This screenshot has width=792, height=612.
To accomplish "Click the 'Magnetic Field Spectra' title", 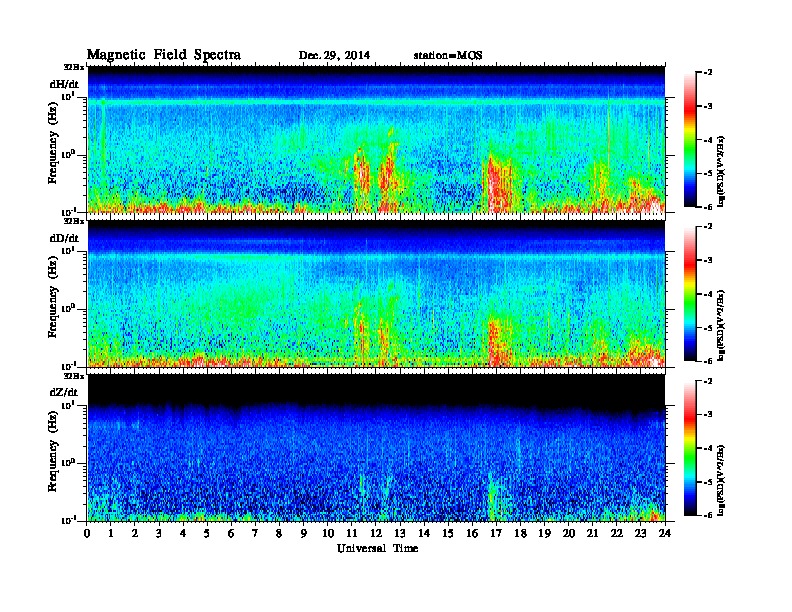I will [x=164, y=55].
